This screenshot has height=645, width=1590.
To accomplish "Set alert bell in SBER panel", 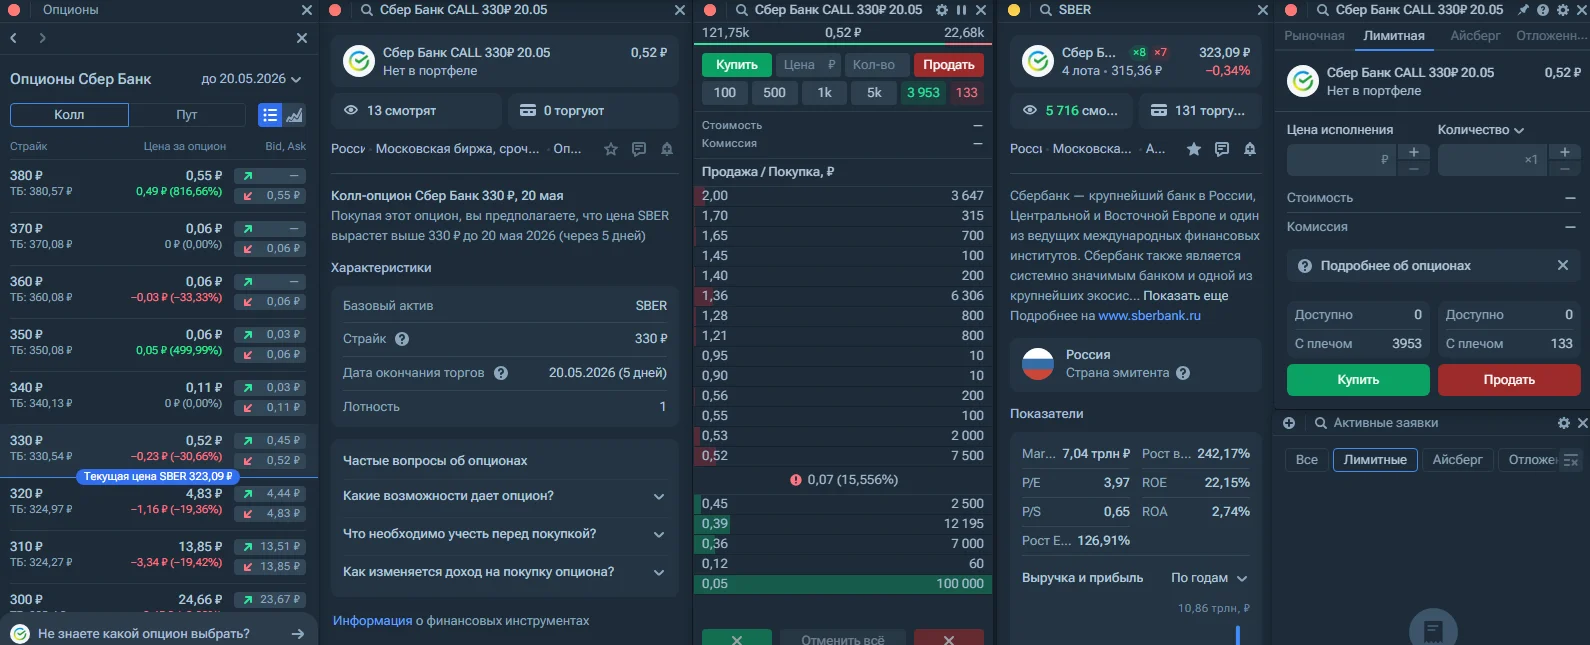I will click(1250, 149).
